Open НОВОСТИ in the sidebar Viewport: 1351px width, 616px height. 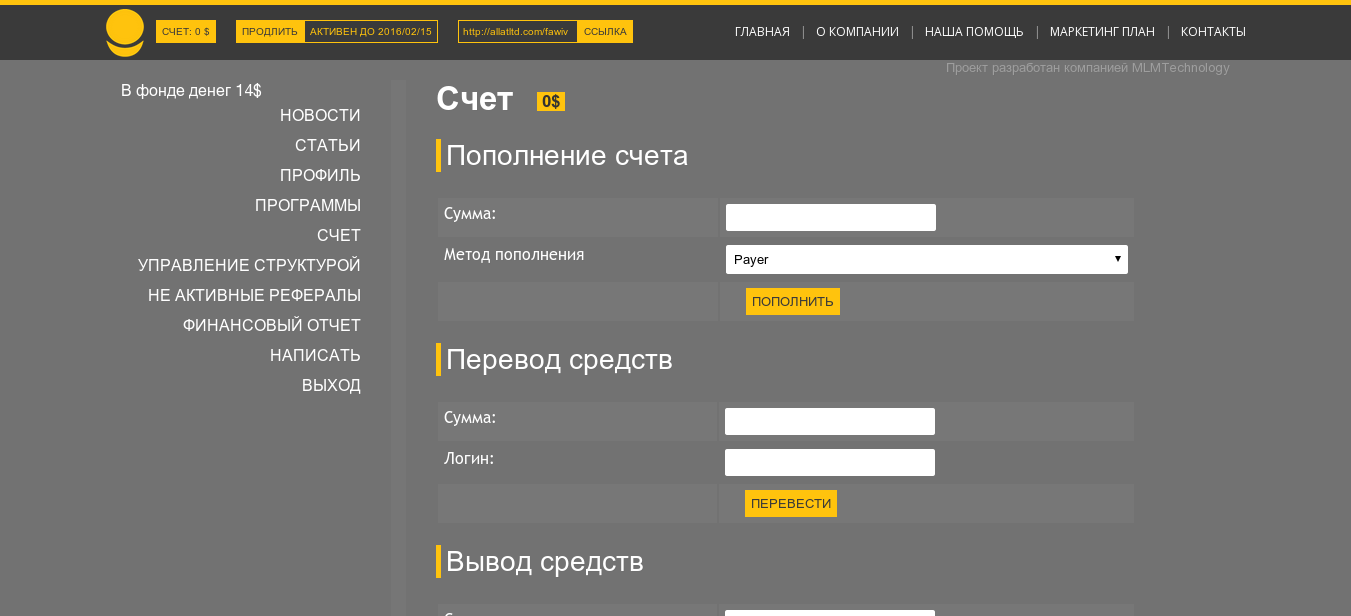click(x=320, y=116)
